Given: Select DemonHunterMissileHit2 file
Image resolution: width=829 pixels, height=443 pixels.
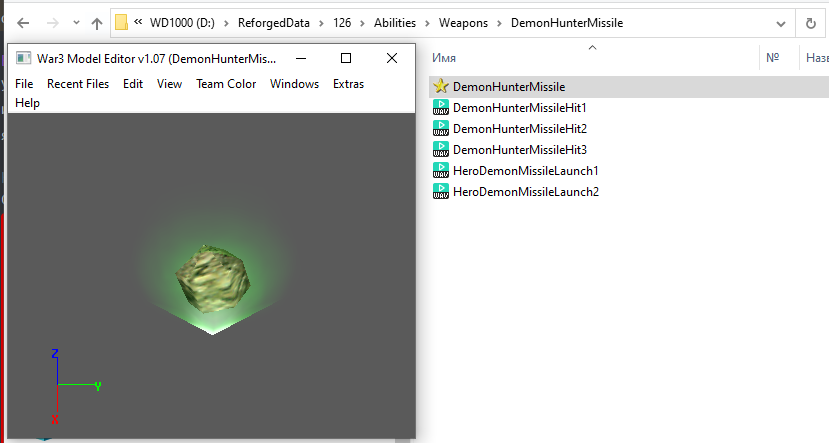Looking at the screenshot, I should point(519,129).
